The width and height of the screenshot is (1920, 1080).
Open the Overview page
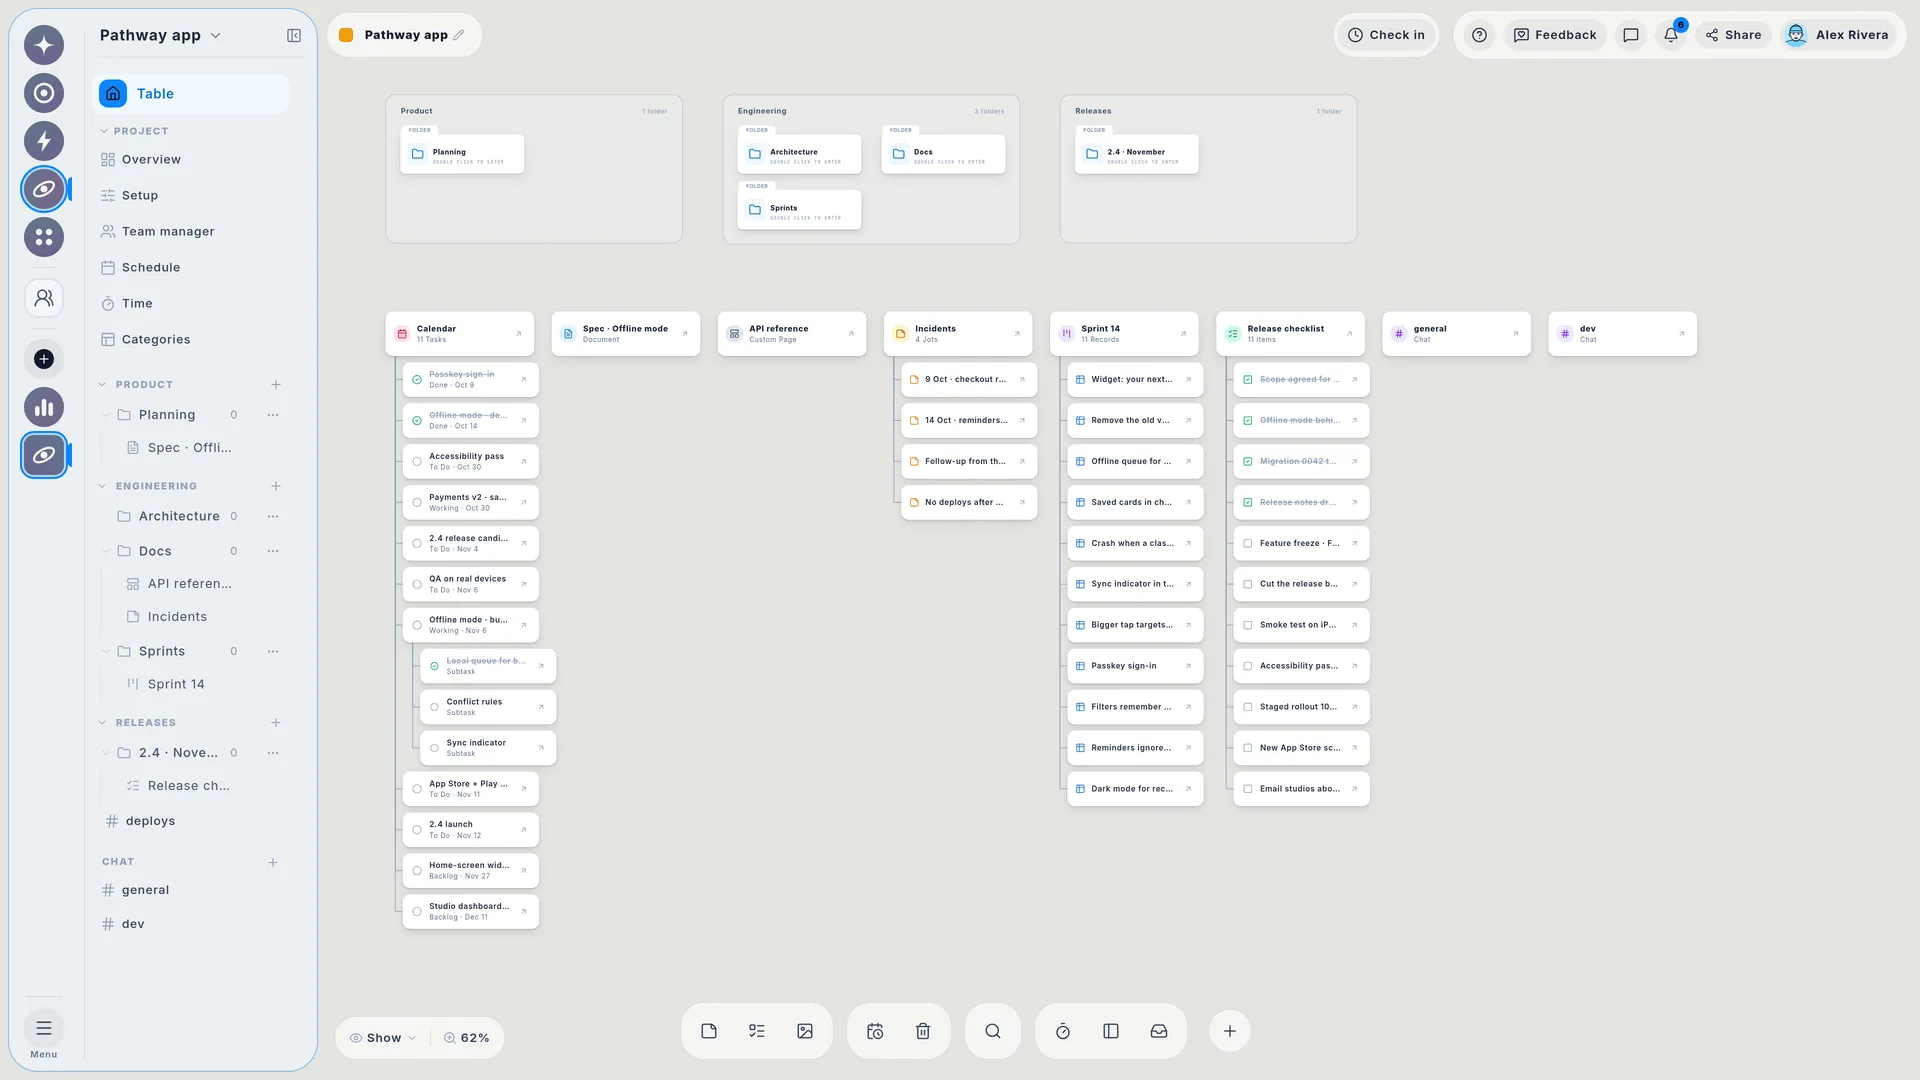151,159
